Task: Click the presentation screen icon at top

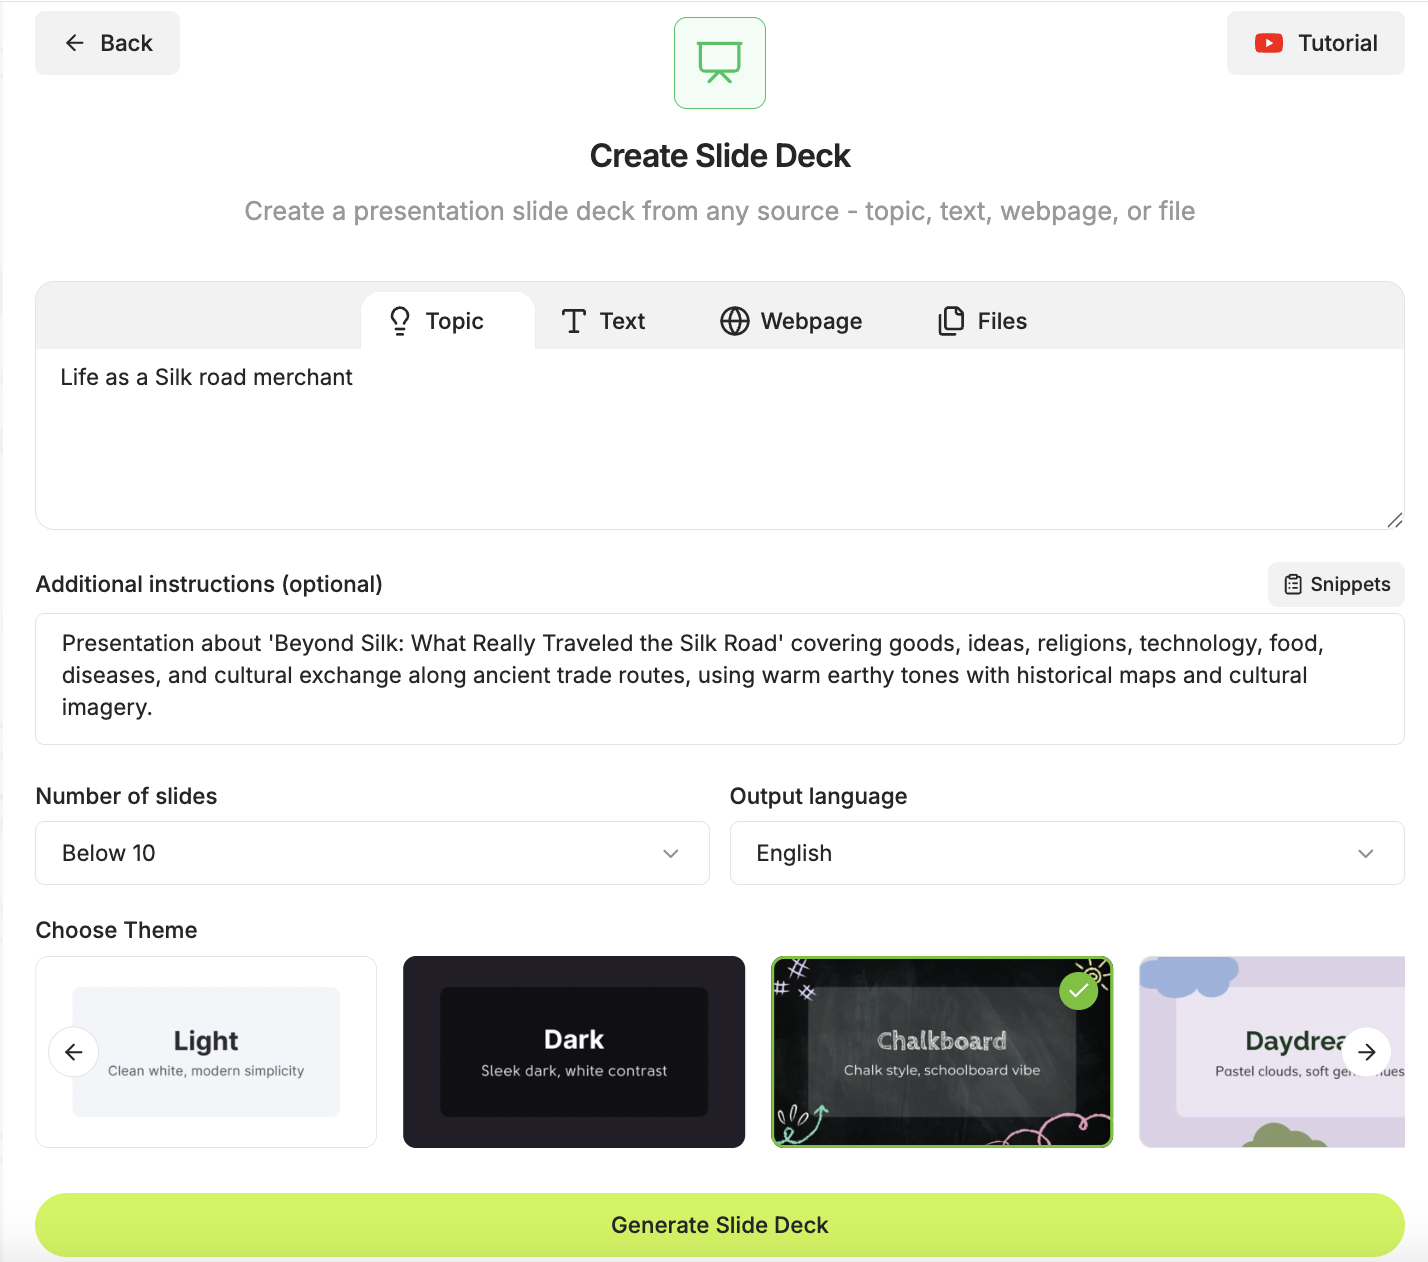Action: click(x=719, y=63)
